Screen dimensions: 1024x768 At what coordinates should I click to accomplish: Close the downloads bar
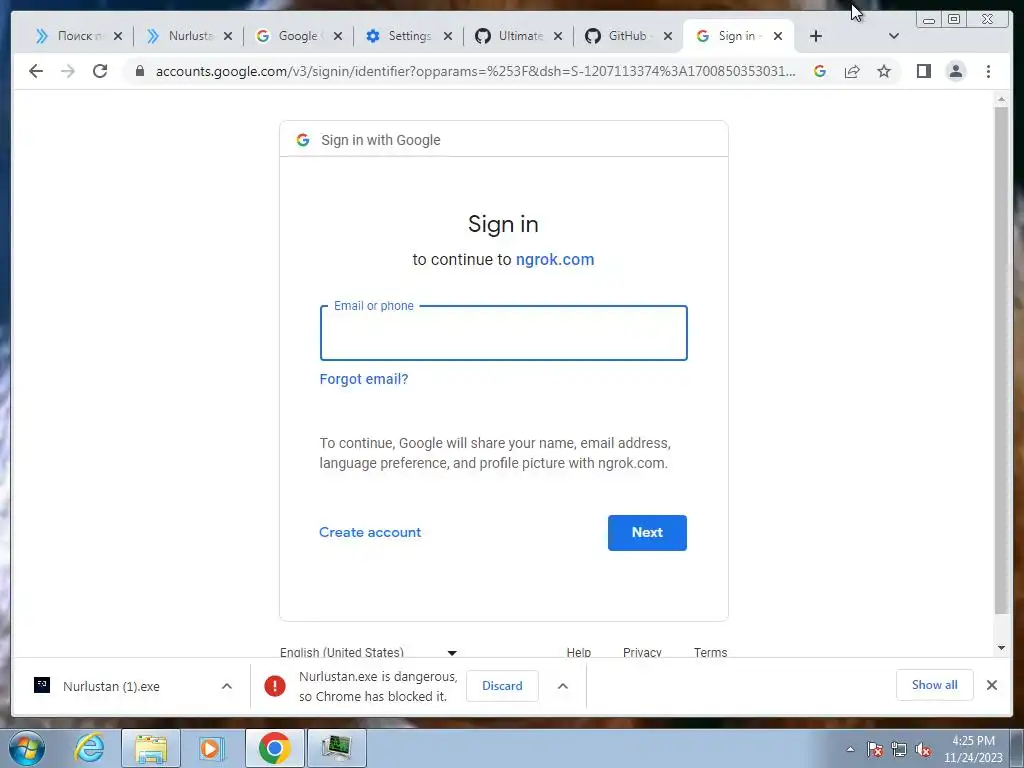992,685
